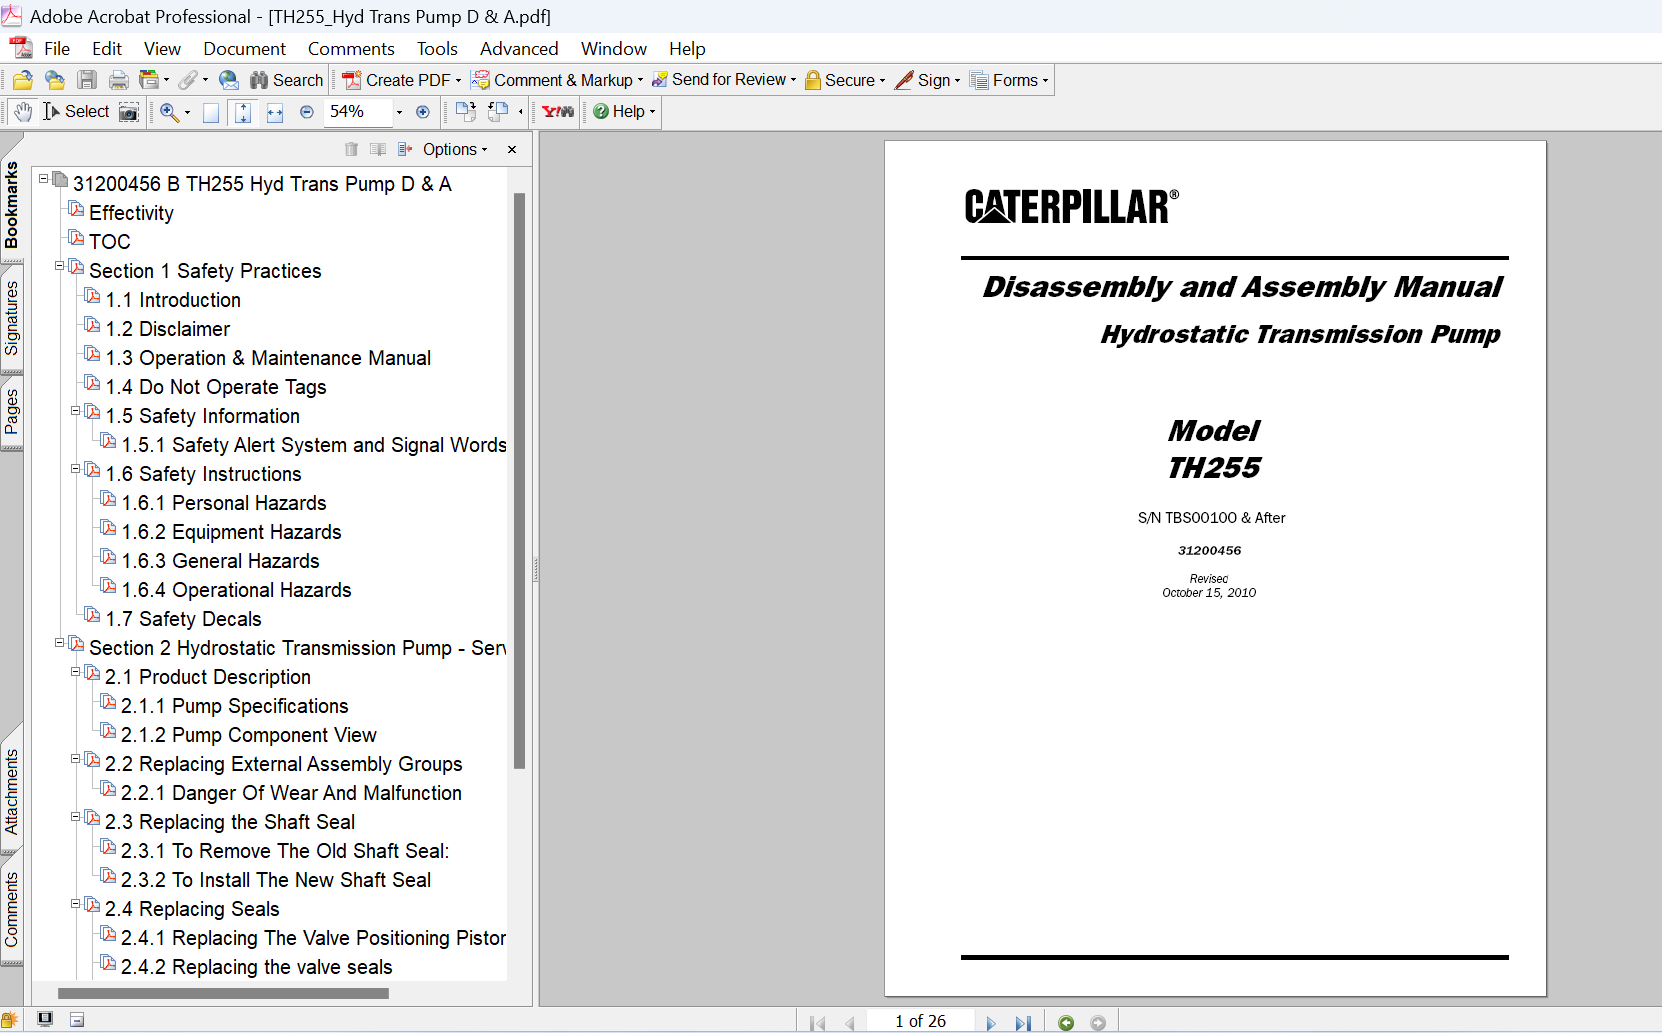Close the Bookmarks panel with the X
This screenshot has height=1033, width=1662.
512,149
